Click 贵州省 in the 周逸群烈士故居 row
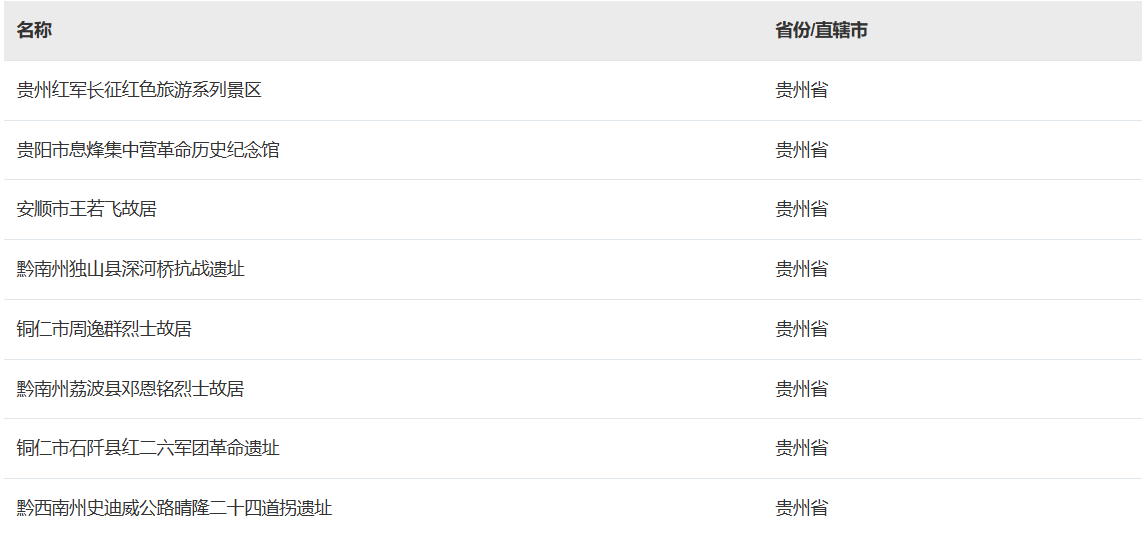 coord(802,330)
